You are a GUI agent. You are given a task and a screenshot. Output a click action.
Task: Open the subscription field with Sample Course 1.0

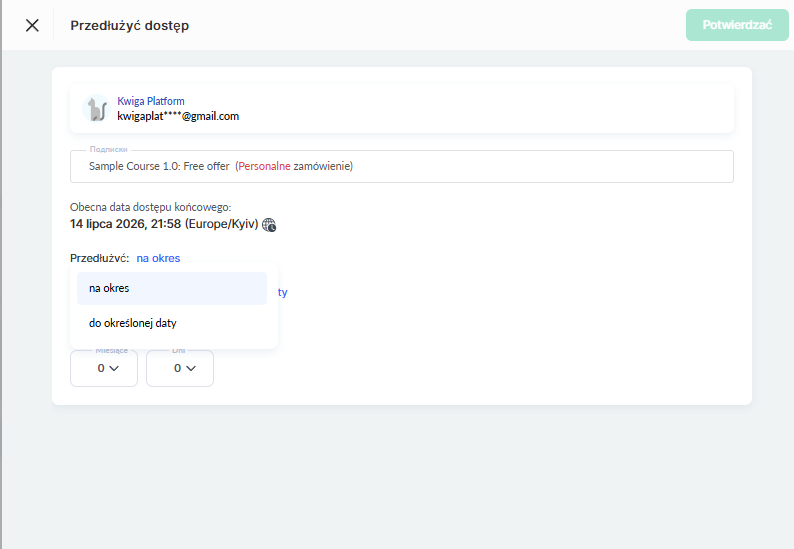tap(402, 166)
